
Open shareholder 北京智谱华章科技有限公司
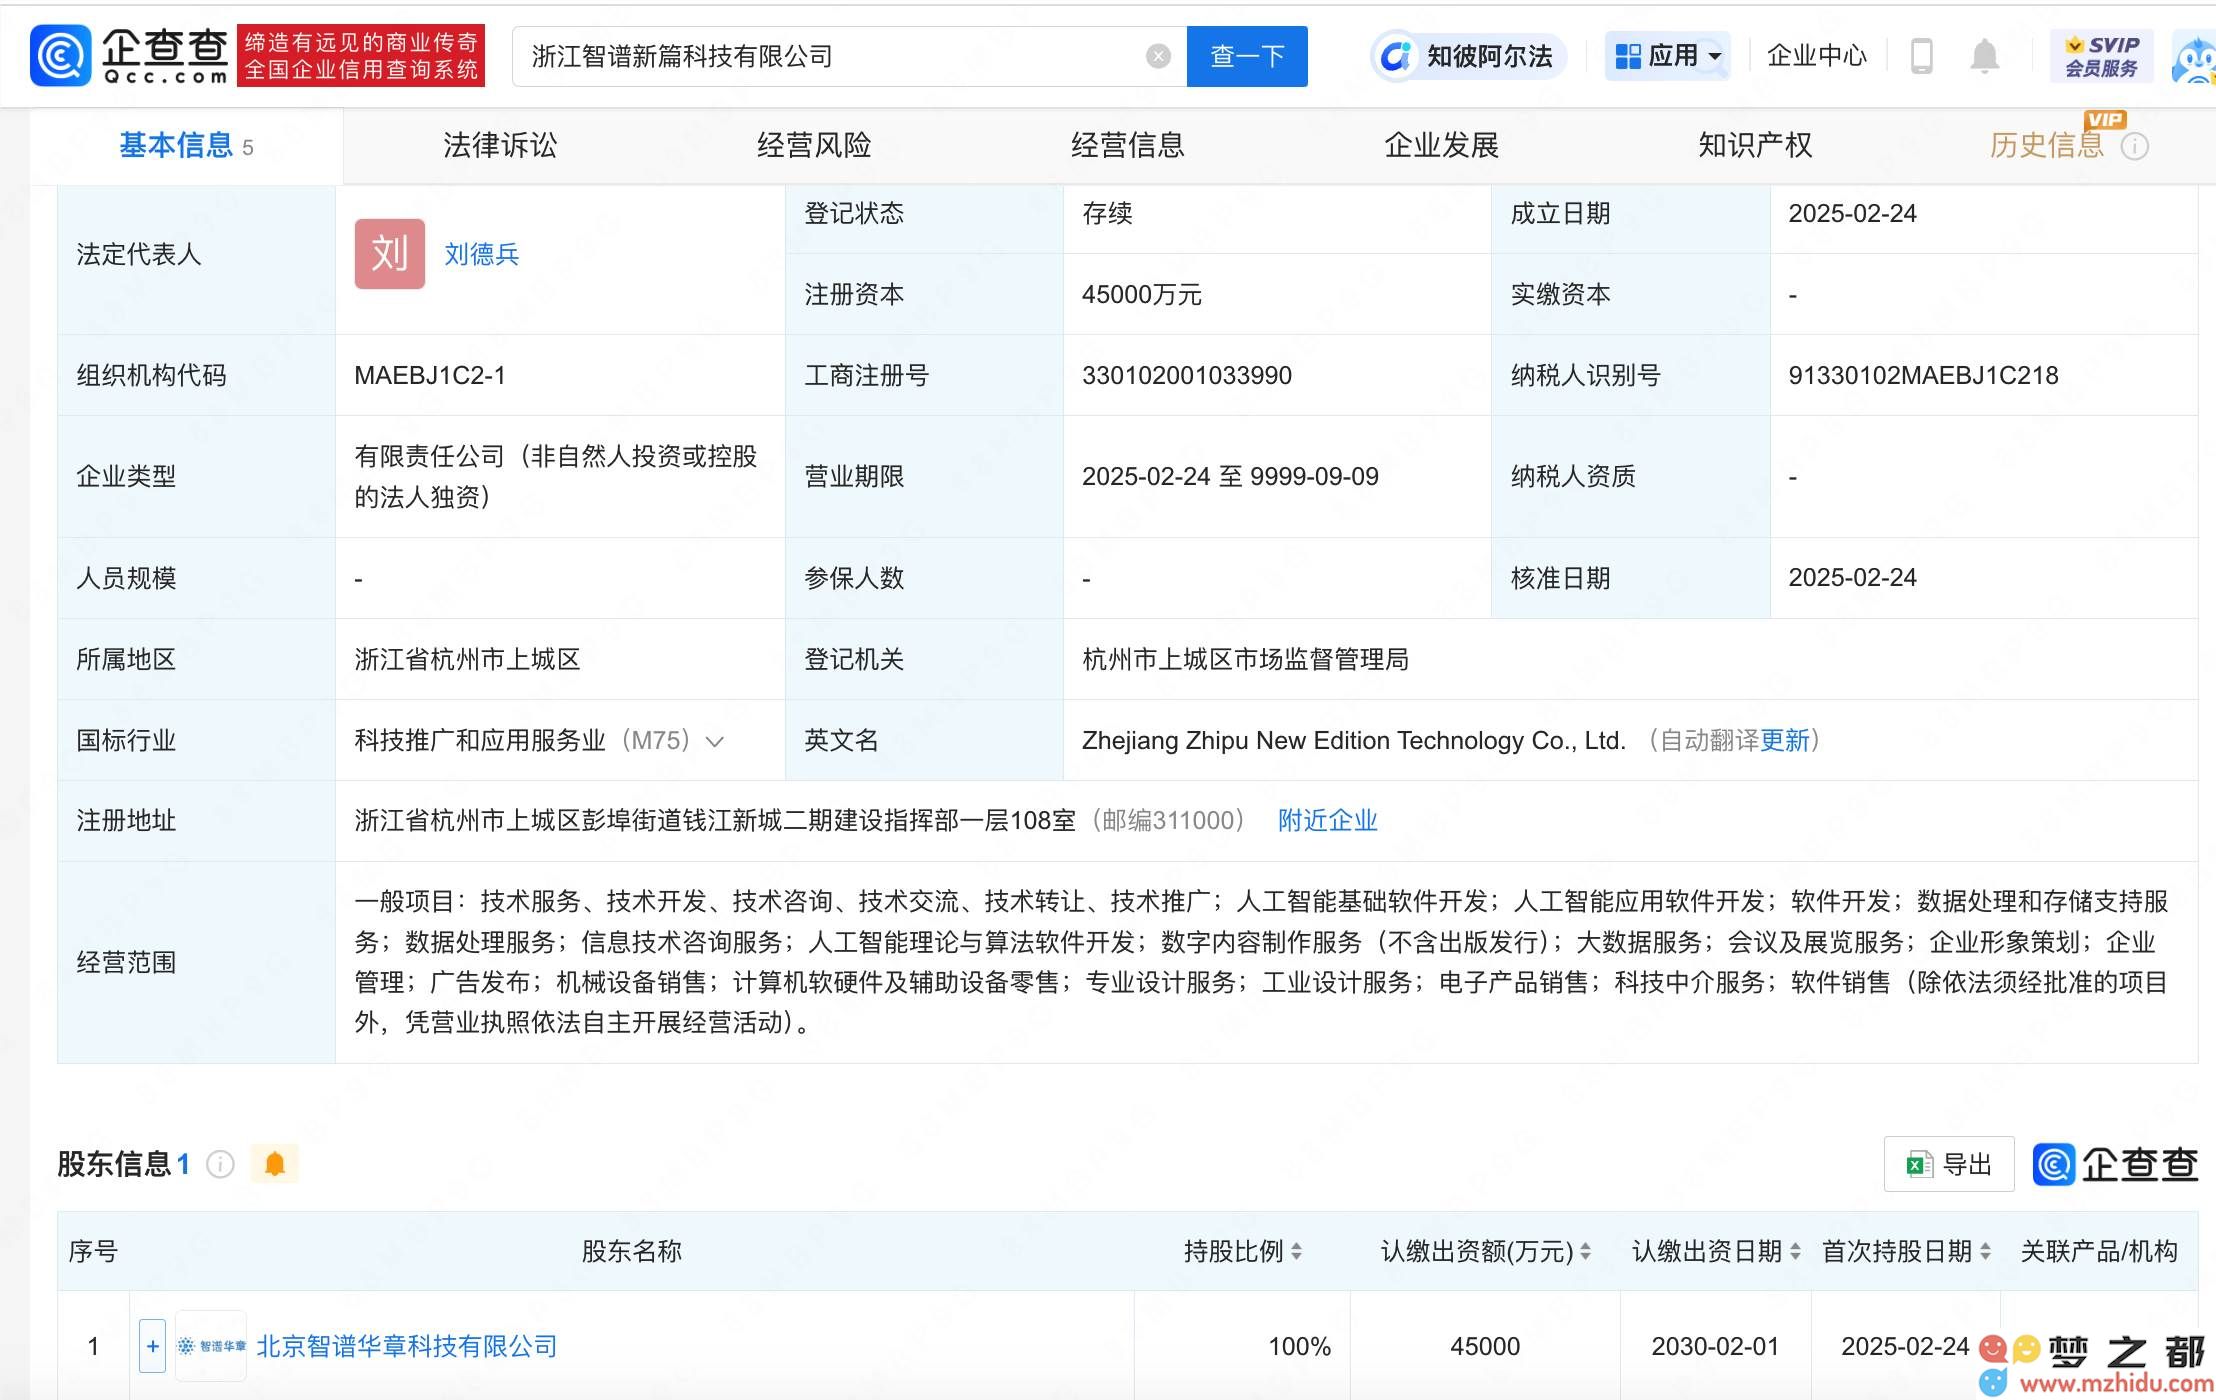[x=407, y=1346]
